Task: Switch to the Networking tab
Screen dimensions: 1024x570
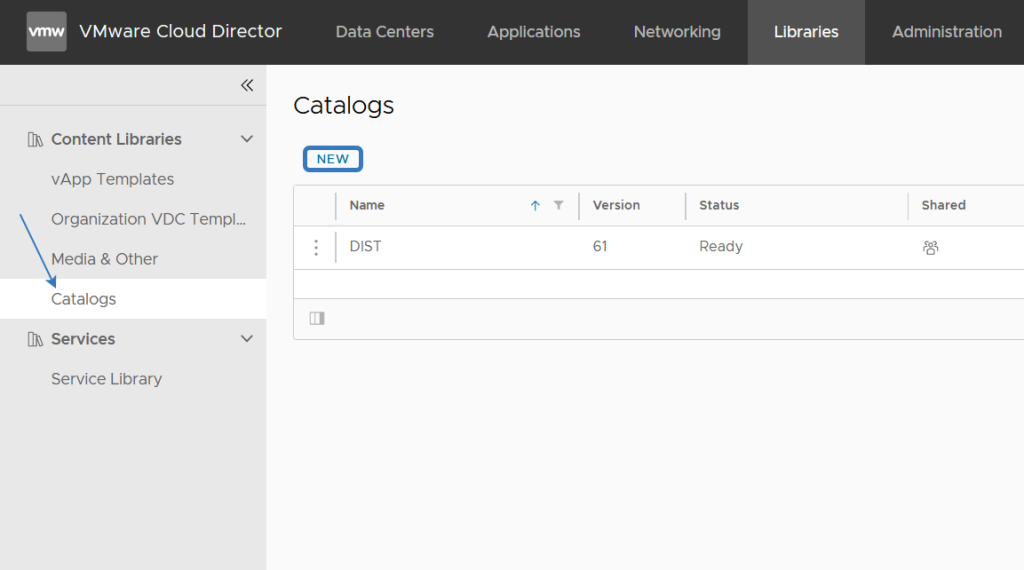Action: pos(677,31)
